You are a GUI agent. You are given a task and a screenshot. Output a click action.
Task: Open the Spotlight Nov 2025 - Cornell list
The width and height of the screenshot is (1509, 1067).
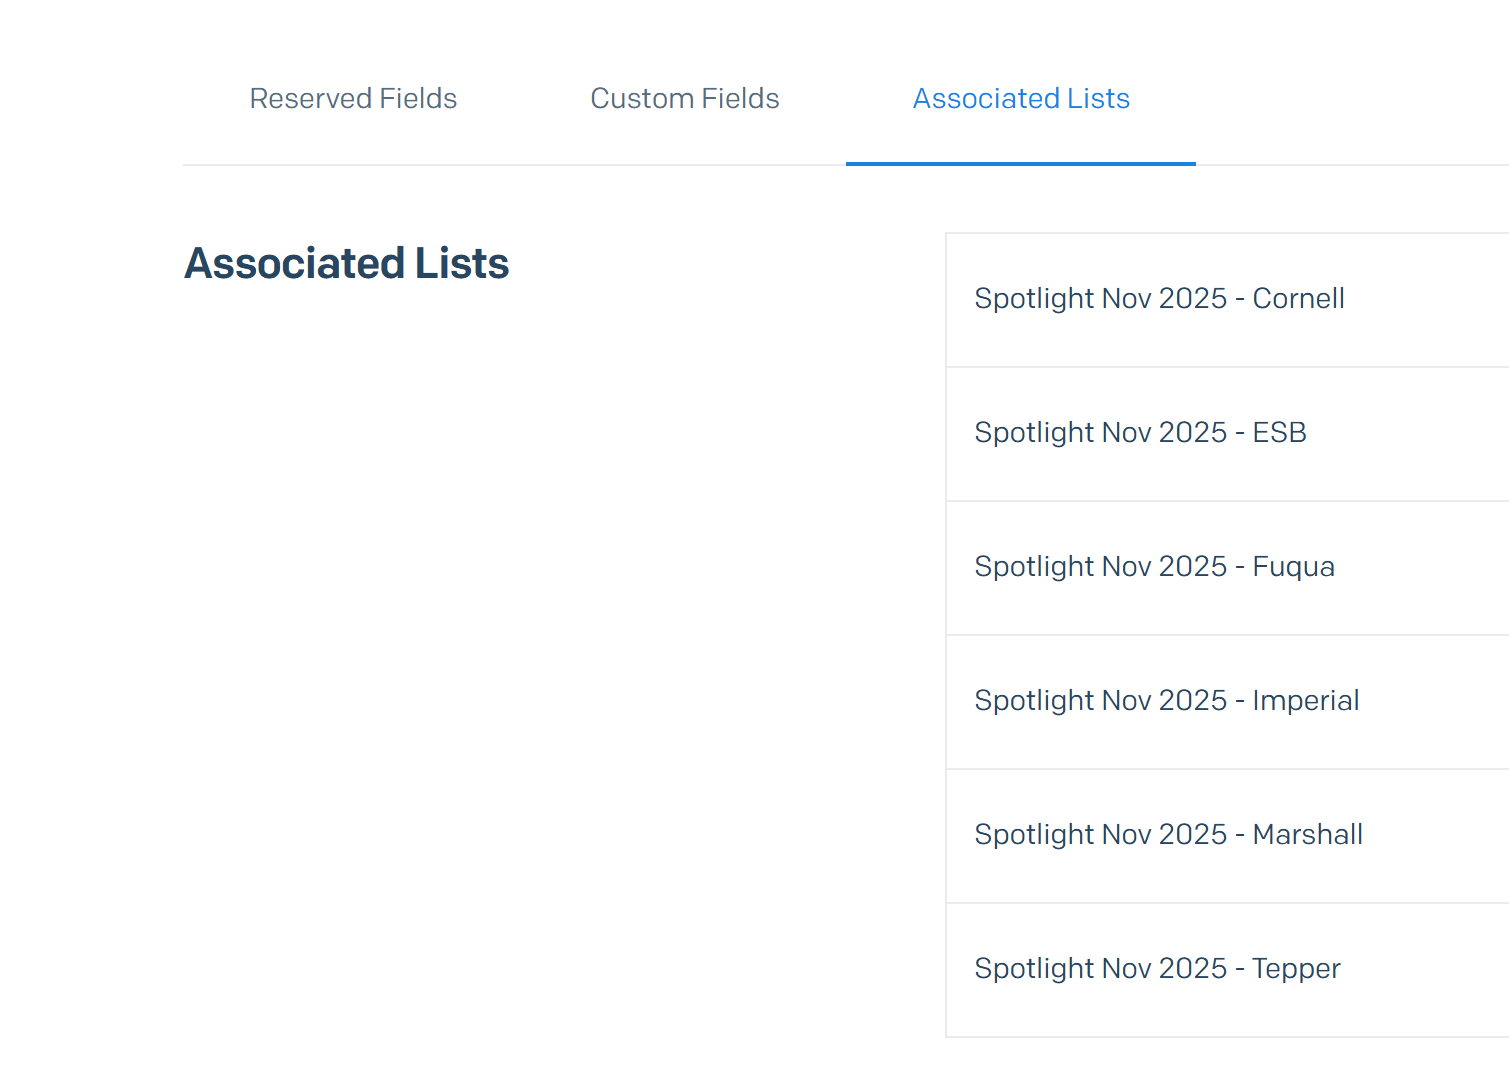point(1159,299)
